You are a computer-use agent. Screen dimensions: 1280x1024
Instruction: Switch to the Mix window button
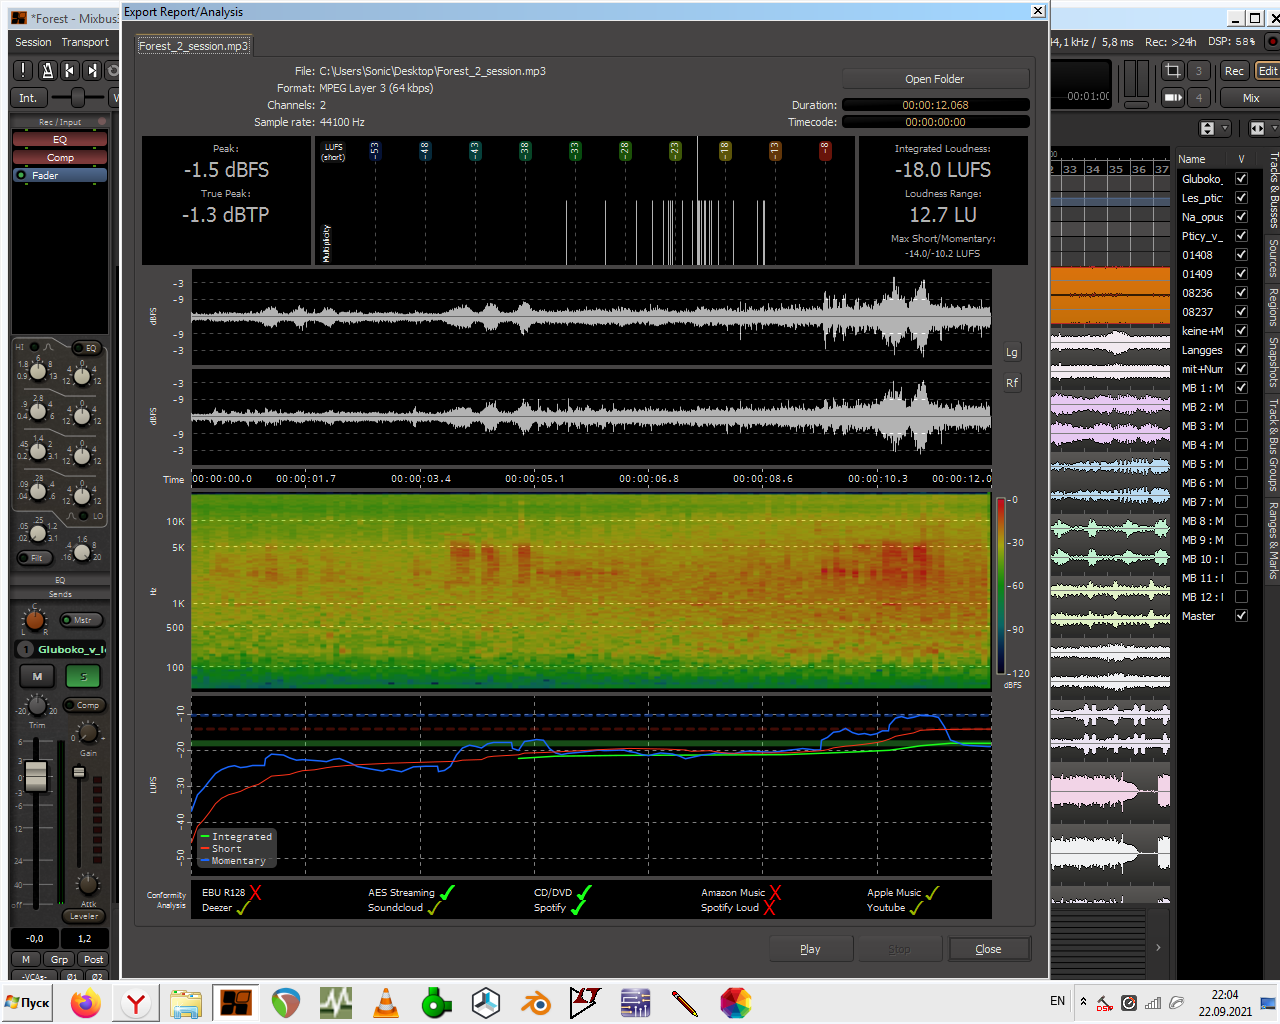pos(1250,98)
